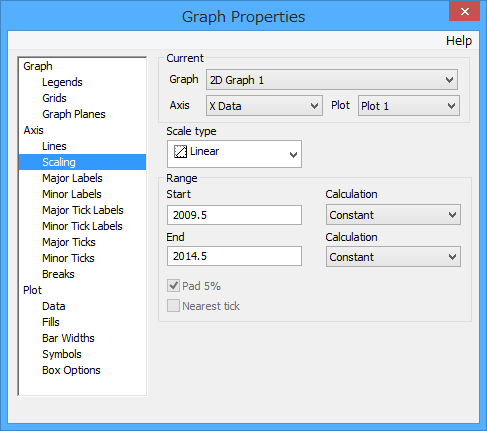Open the Graph dropdown showing 2D Graph 1
This screenshot has height=431, width=487.
332,80
